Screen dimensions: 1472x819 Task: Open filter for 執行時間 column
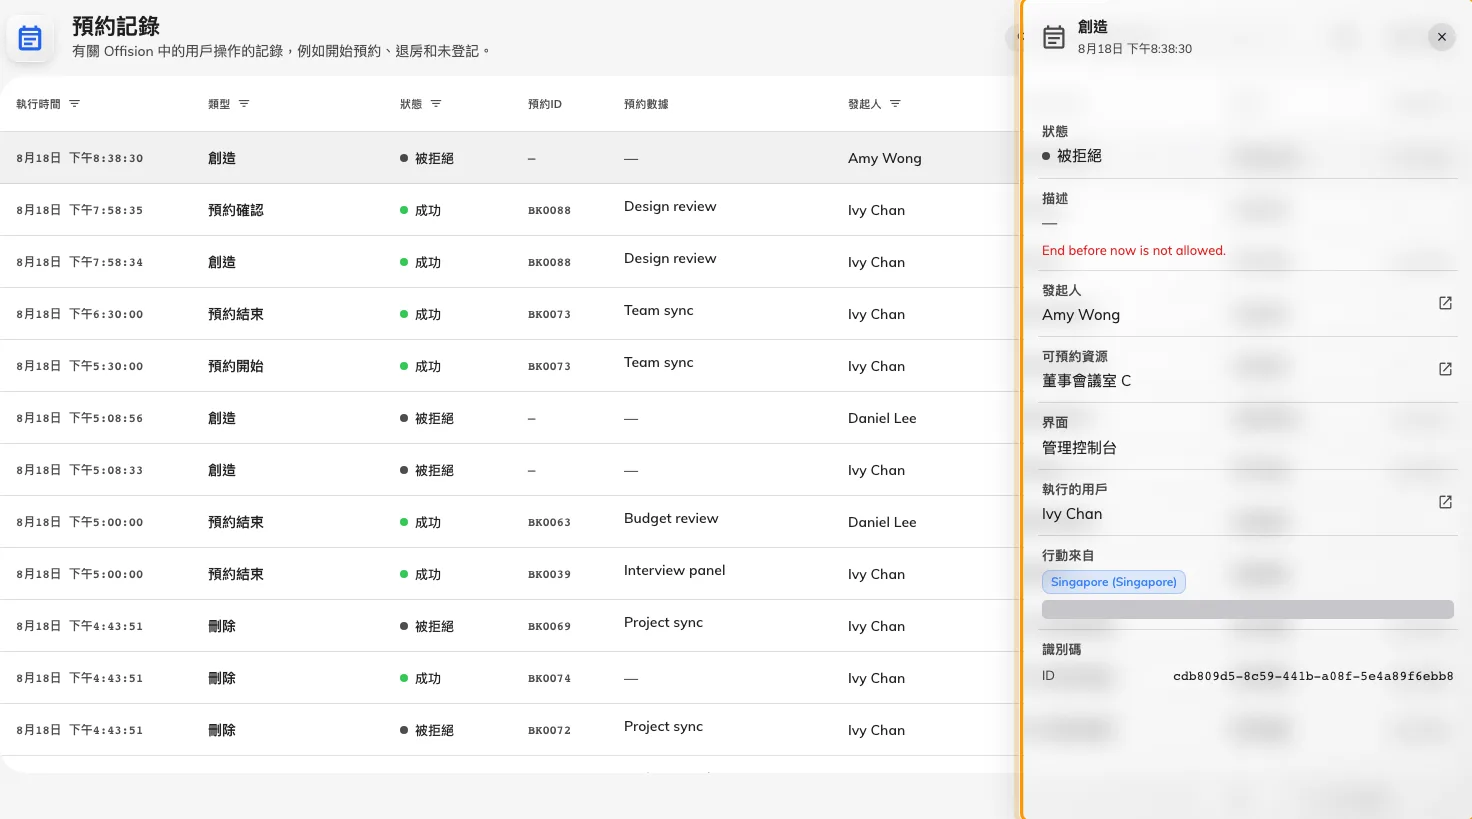(74, 104)
